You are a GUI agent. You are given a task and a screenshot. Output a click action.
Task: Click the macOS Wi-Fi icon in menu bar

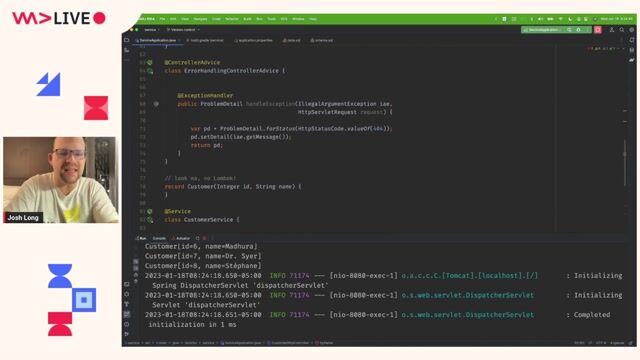tap(560, 19)
